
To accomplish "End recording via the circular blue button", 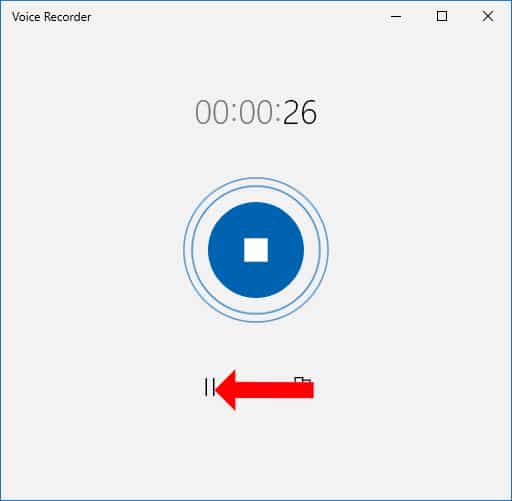I will (x=256, y=250).
